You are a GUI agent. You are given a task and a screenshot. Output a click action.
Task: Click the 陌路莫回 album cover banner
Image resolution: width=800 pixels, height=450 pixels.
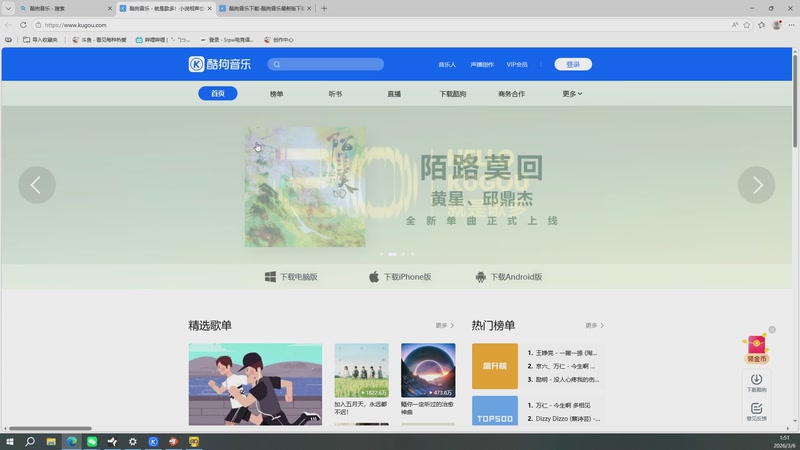point(305,187)
